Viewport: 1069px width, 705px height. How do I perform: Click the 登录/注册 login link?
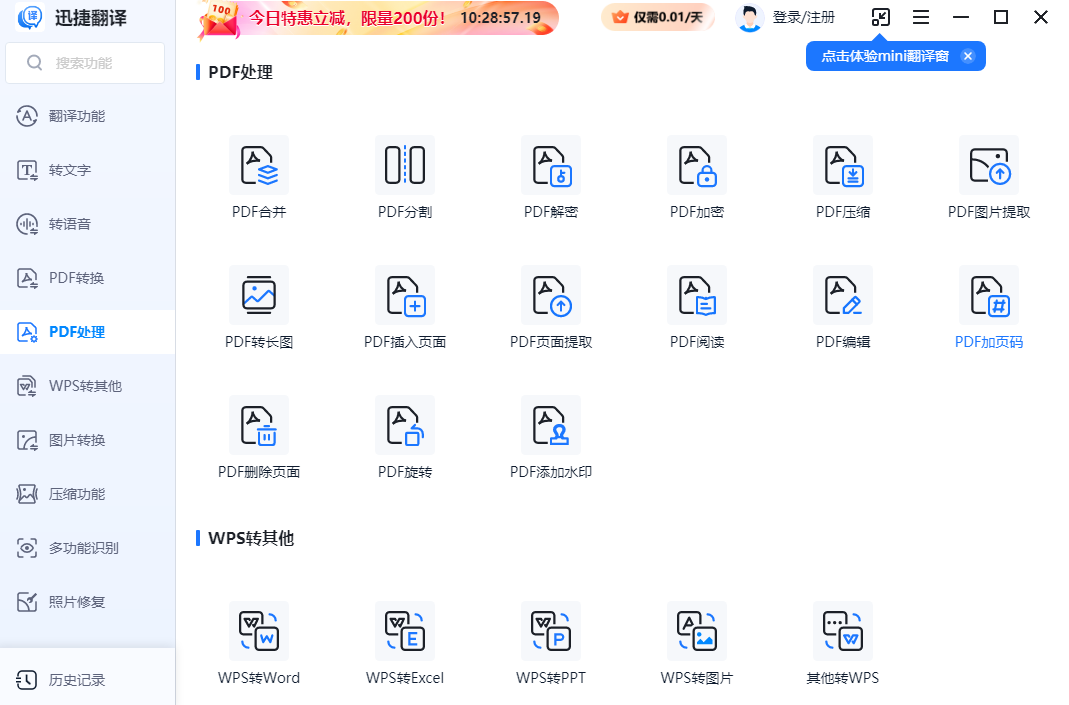click(803, 17)
